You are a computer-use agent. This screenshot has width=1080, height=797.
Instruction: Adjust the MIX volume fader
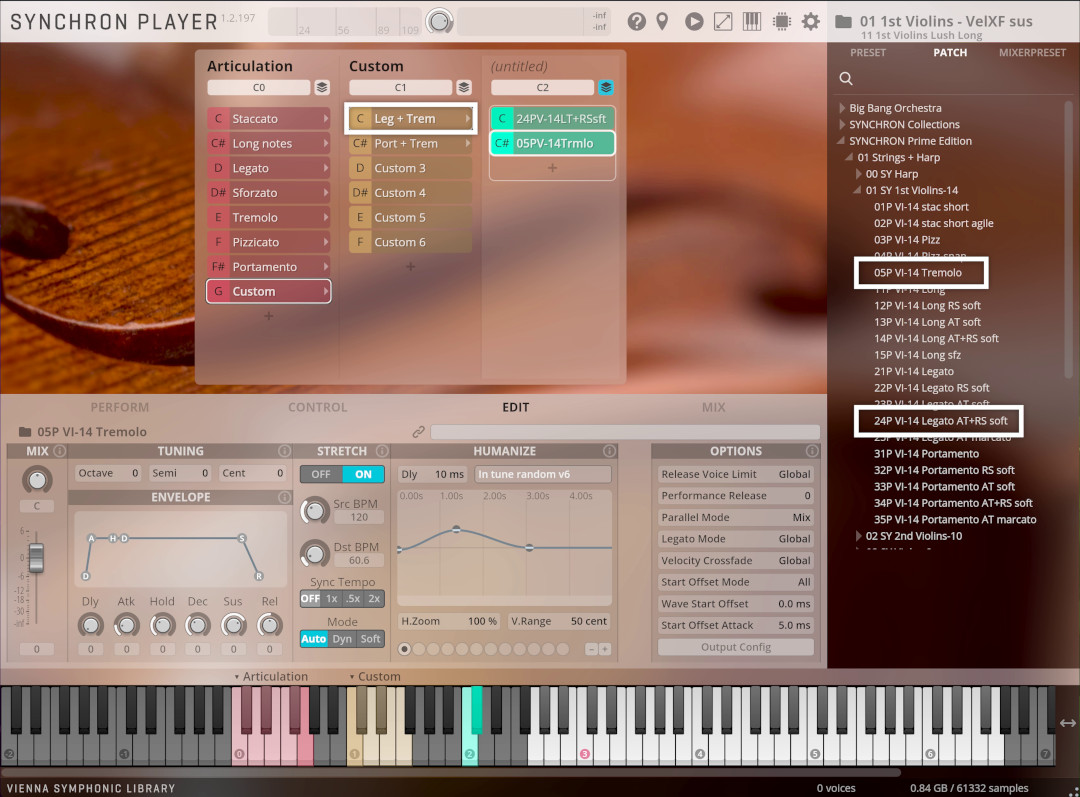[36, 557]
